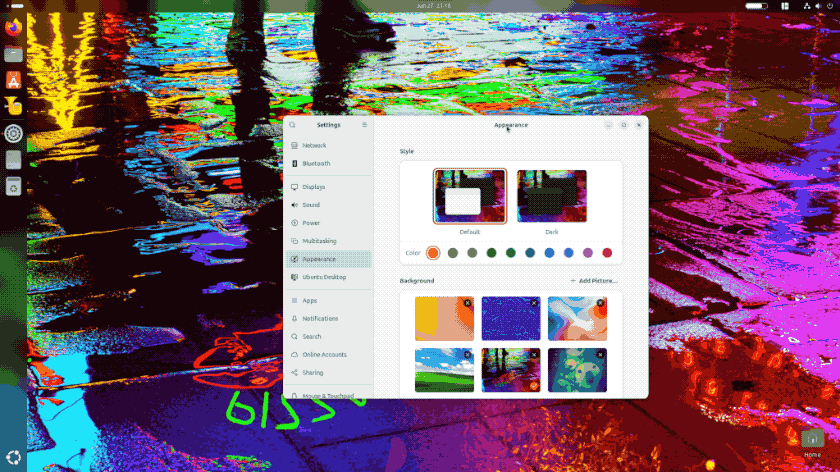840x472 pixels.
Task: Remove the blue pattern wallpaper via its X
Action: (534, 303)
